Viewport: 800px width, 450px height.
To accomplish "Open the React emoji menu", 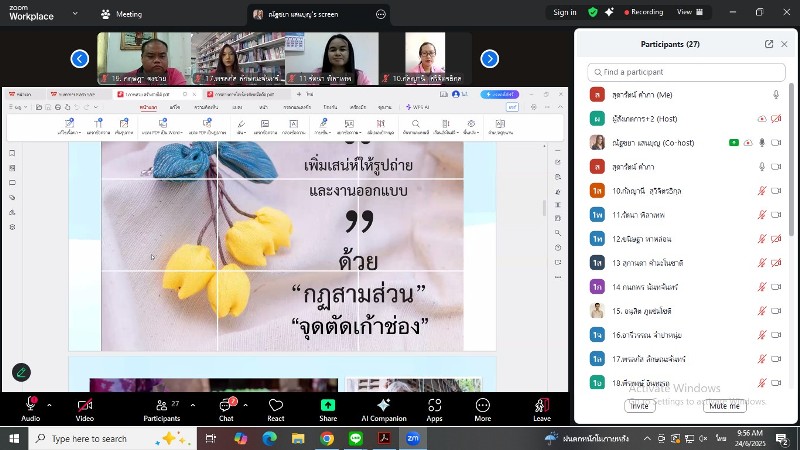I will pos(276,410).
